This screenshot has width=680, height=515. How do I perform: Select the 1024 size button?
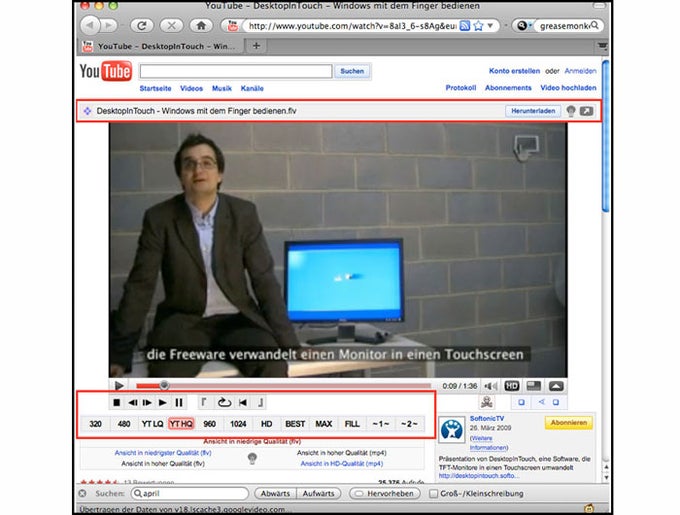[x=238, y=424]
